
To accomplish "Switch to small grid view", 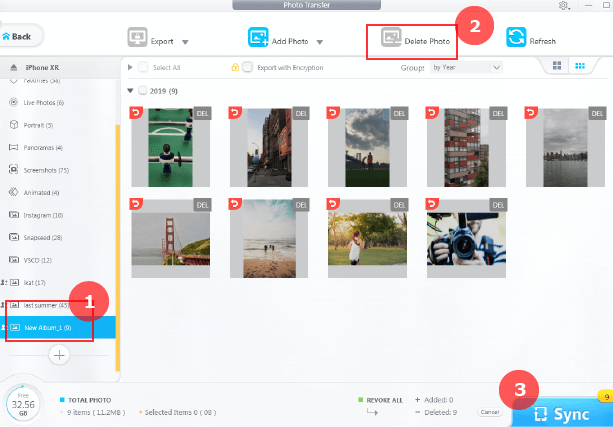I will (x=580, y=66).
